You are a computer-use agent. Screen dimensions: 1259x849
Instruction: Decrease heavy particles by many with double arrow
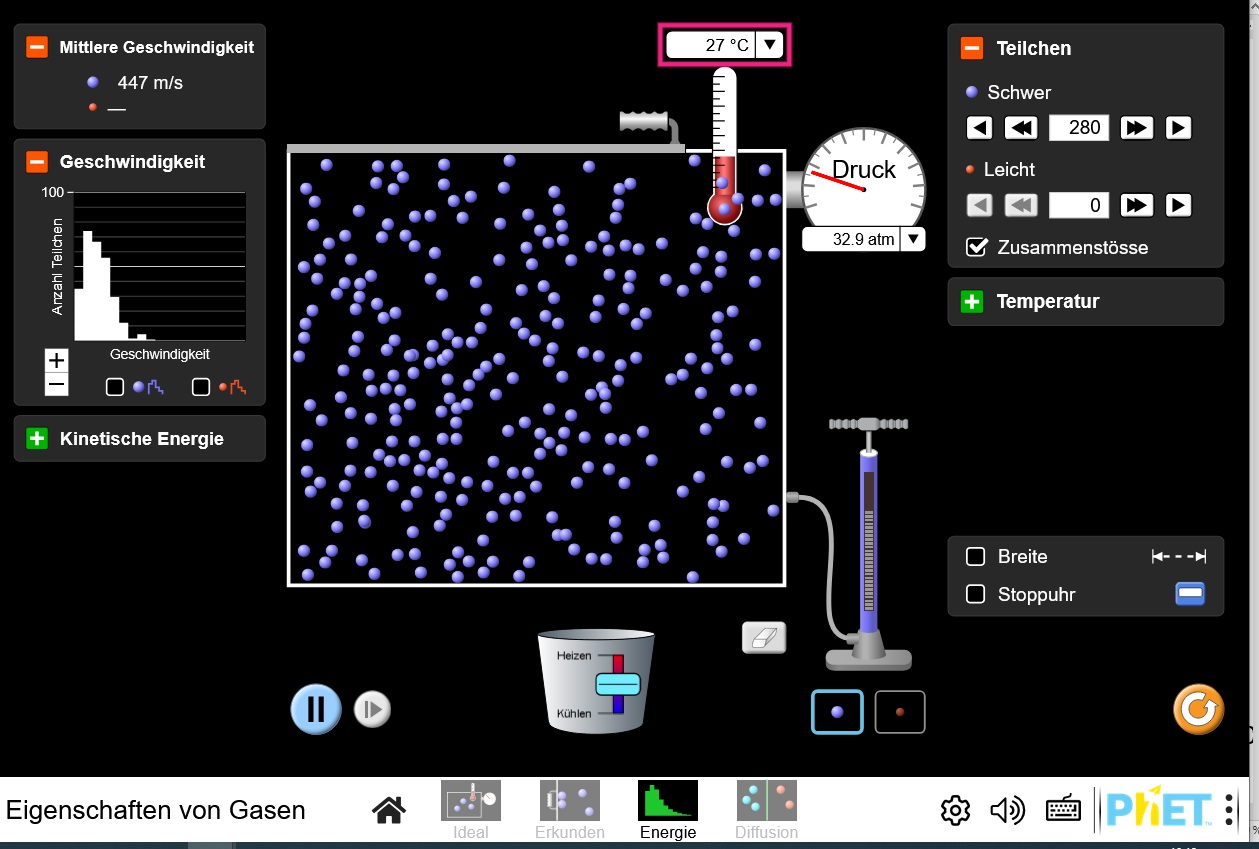coord(1021,128)
